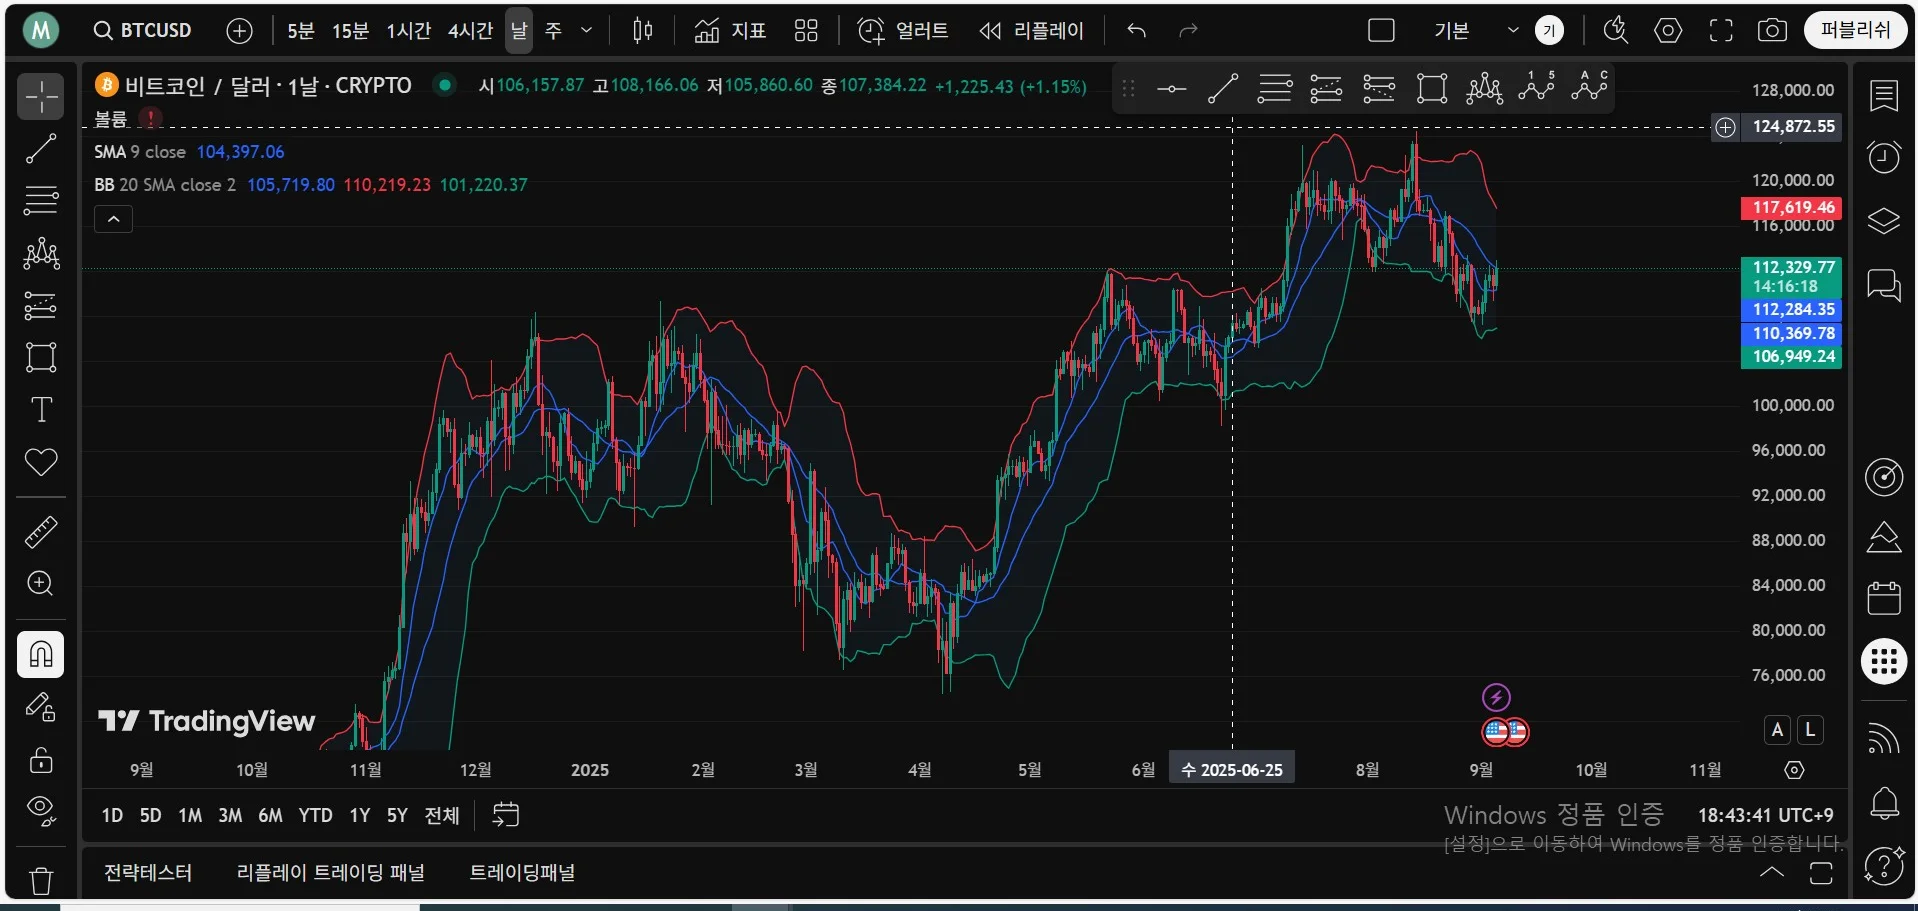Select the 3M date range button

[230, 816]
